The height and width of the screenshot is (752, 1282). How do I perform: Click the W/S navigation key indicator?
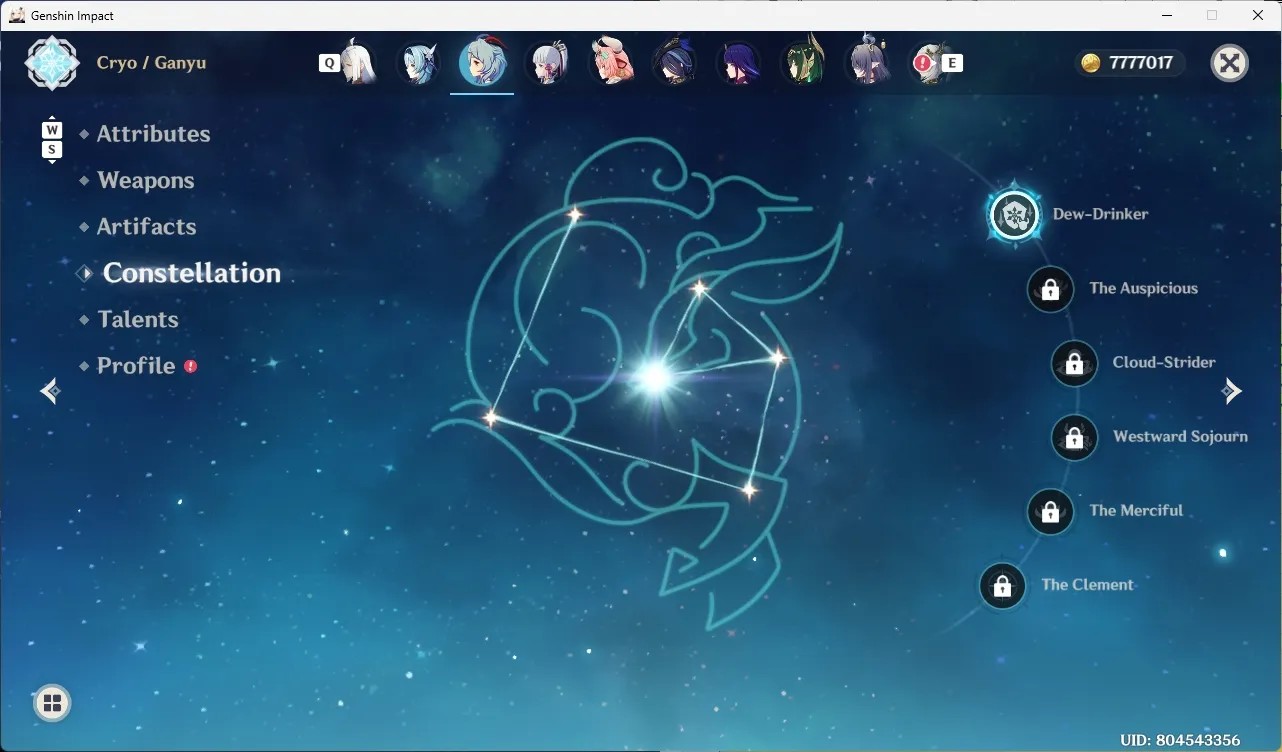[x=52, y=140]
